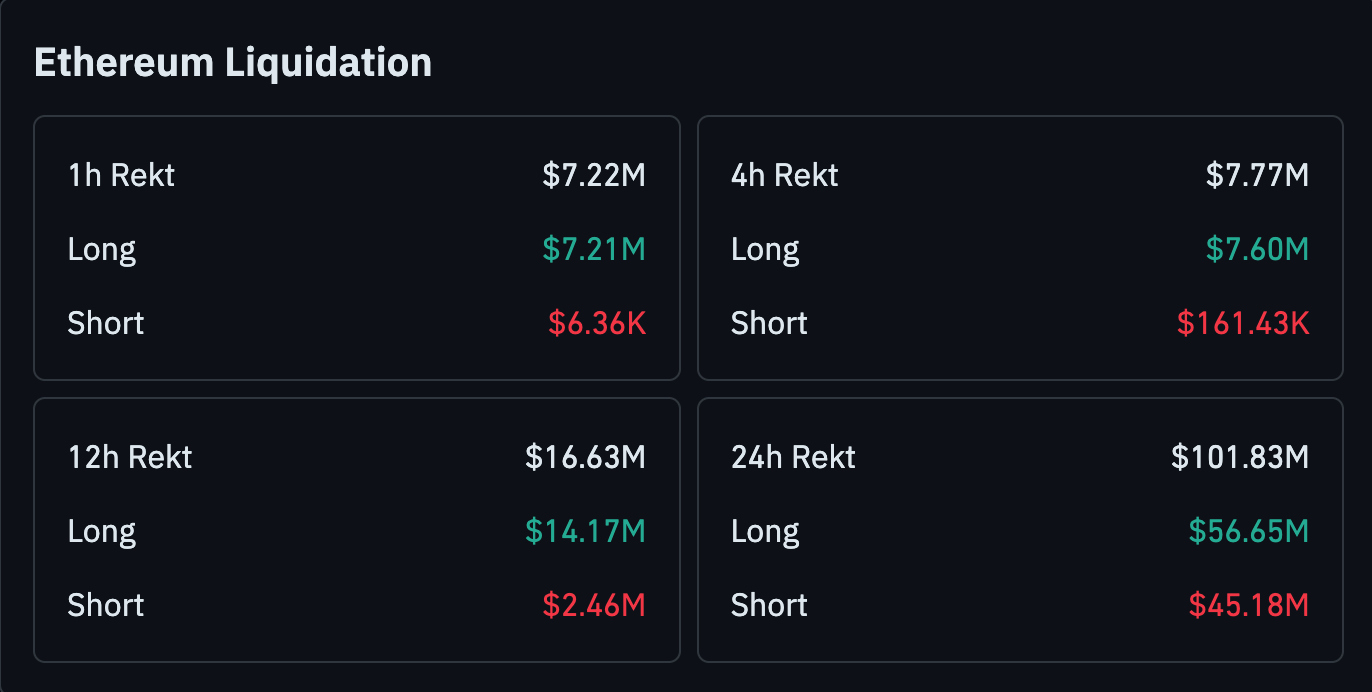Select the 12h Rekt label
The image size is (1372, 692).
(130, 458)
